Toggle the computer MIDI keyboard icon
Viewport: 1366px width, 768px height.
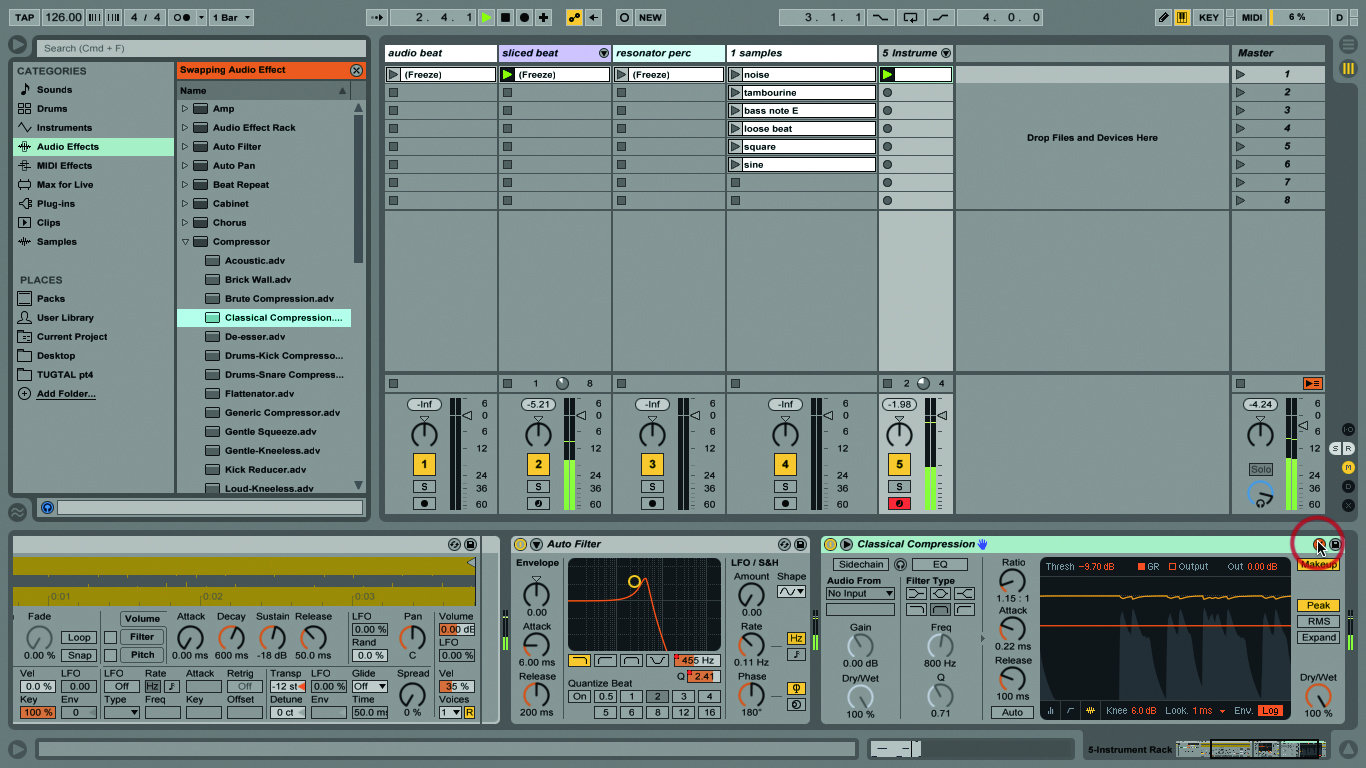(1184, 17)
